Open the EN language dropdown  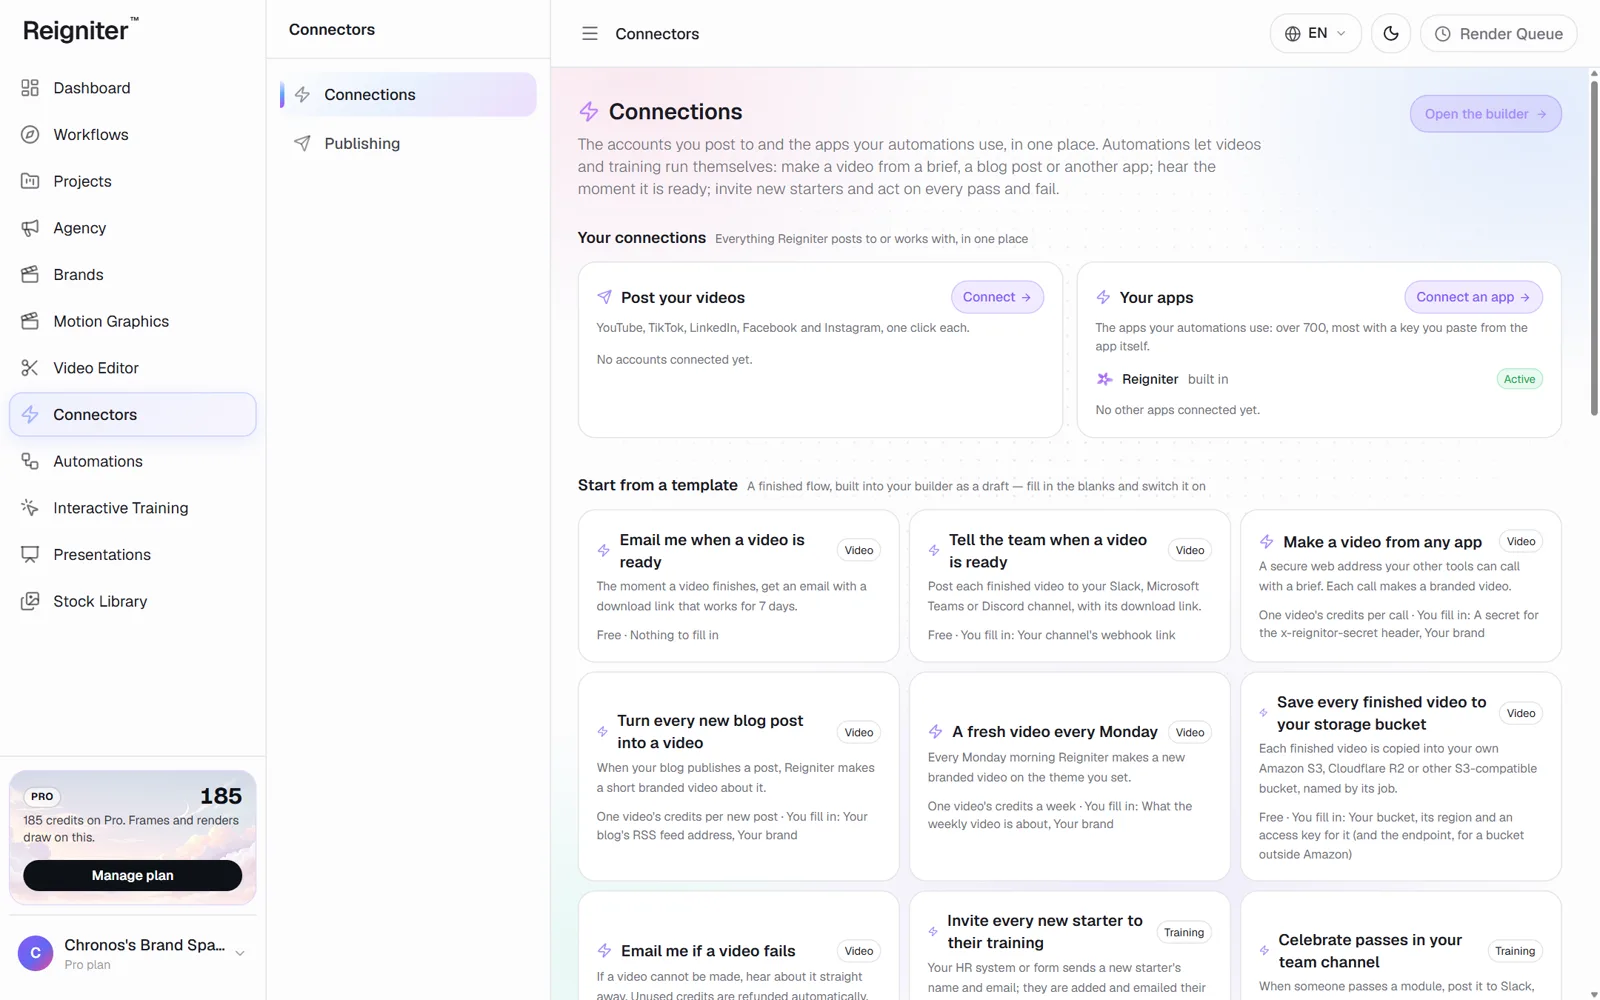pyautogui.click(x=1316, y=34)
